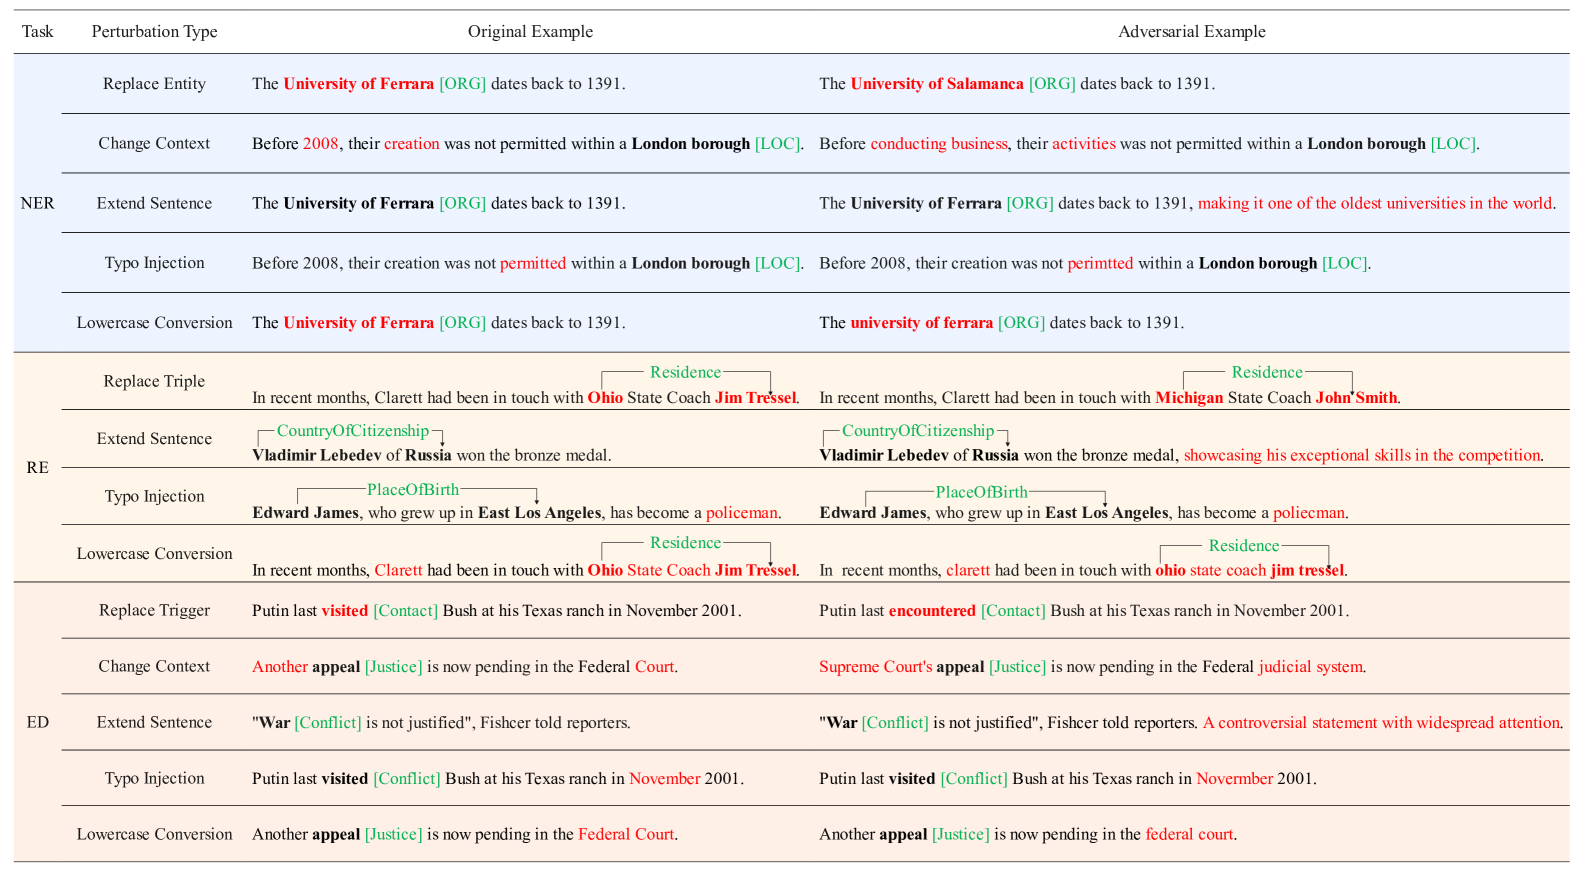Viewport: 1578px width, 878px height.
Task: Select the lowercase red 'federal court' text
Action: tap(1189, 835)
